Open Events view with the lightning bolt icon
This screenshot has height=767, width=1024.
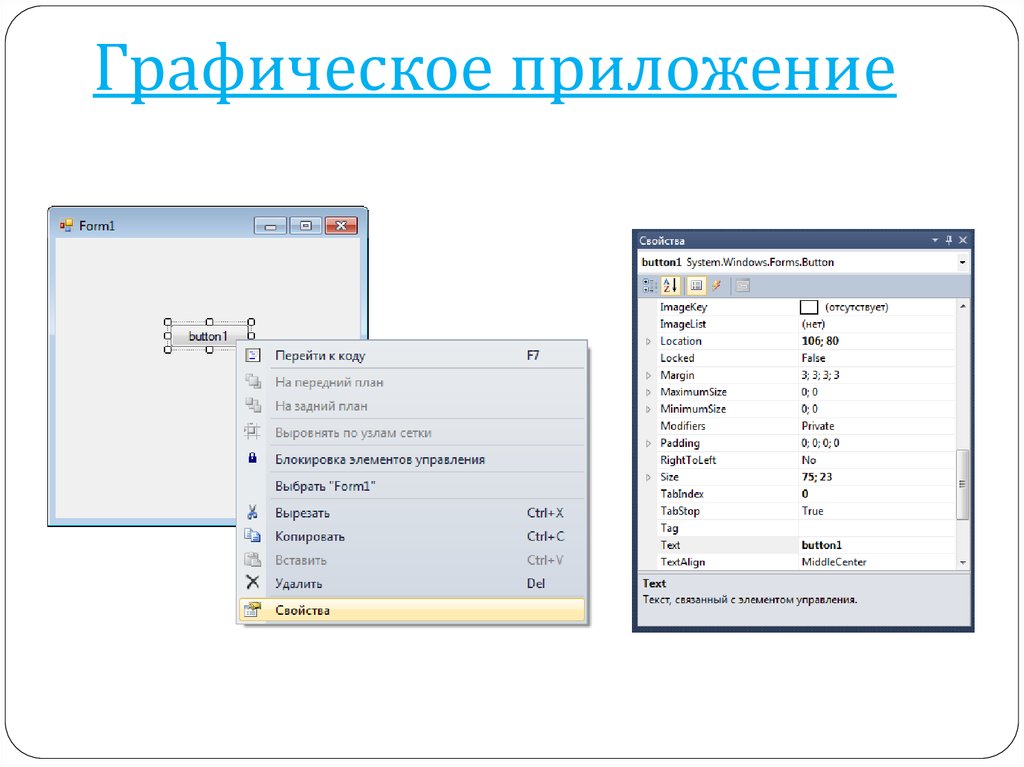click(x=716, y=286)
